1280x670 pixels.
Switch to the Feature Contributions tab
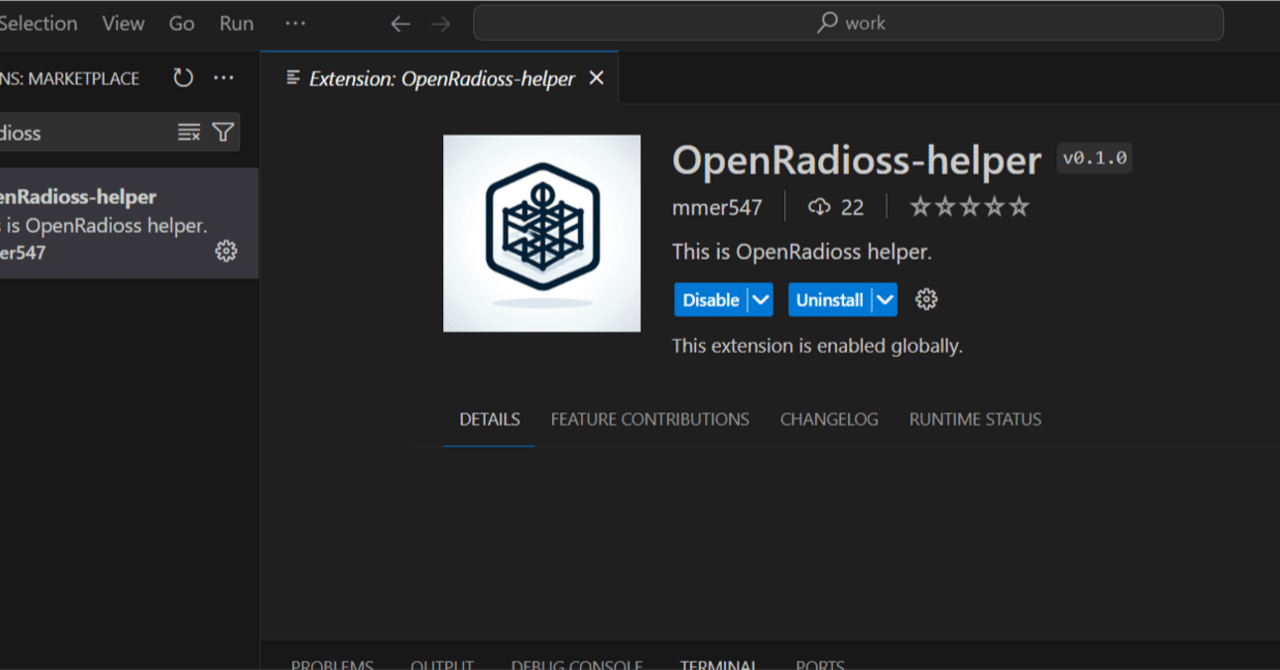point(649,419)
